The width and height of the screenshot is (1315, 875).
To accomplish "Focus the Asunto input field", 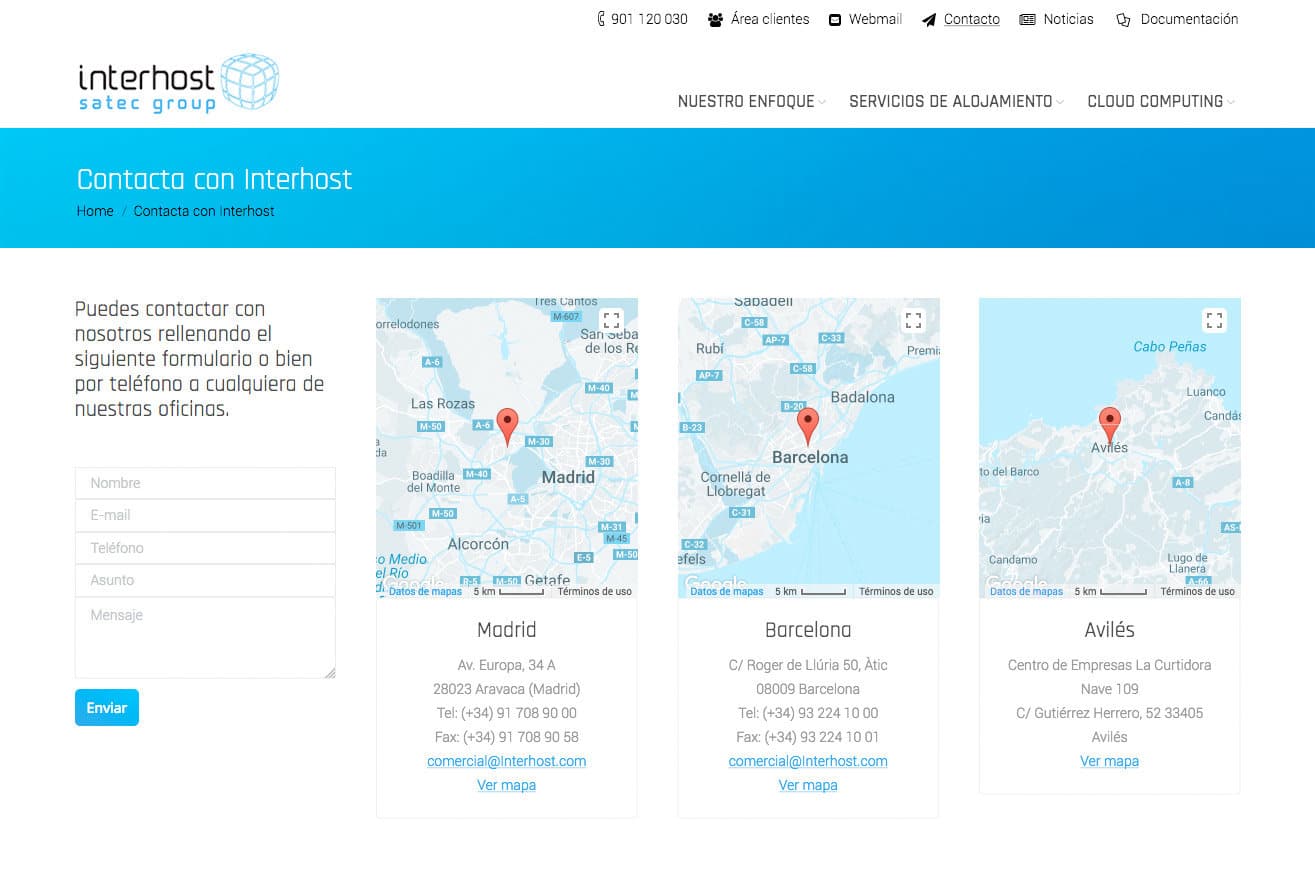I will pos(205,580).
